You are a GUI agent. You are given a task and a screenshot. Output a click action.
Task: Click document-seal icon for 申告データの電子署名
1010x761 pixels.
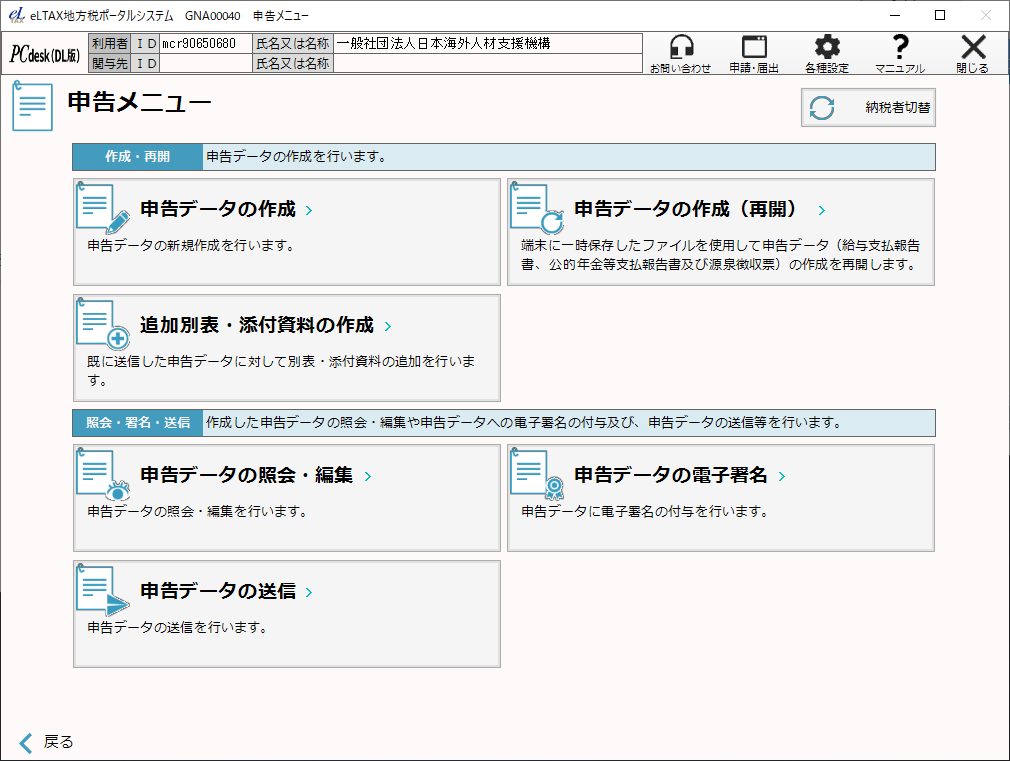(537, 475)
